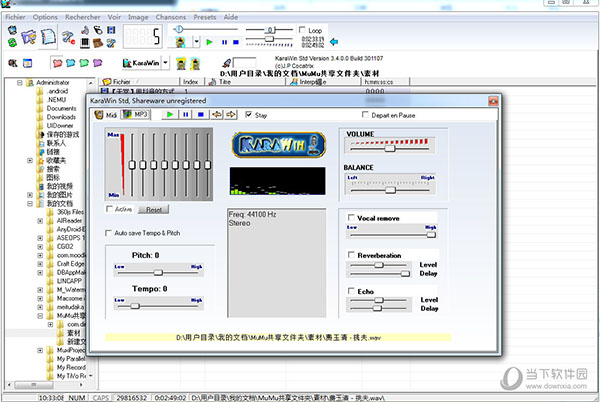Pause playback in the main toolbar

tap(225, 42)
